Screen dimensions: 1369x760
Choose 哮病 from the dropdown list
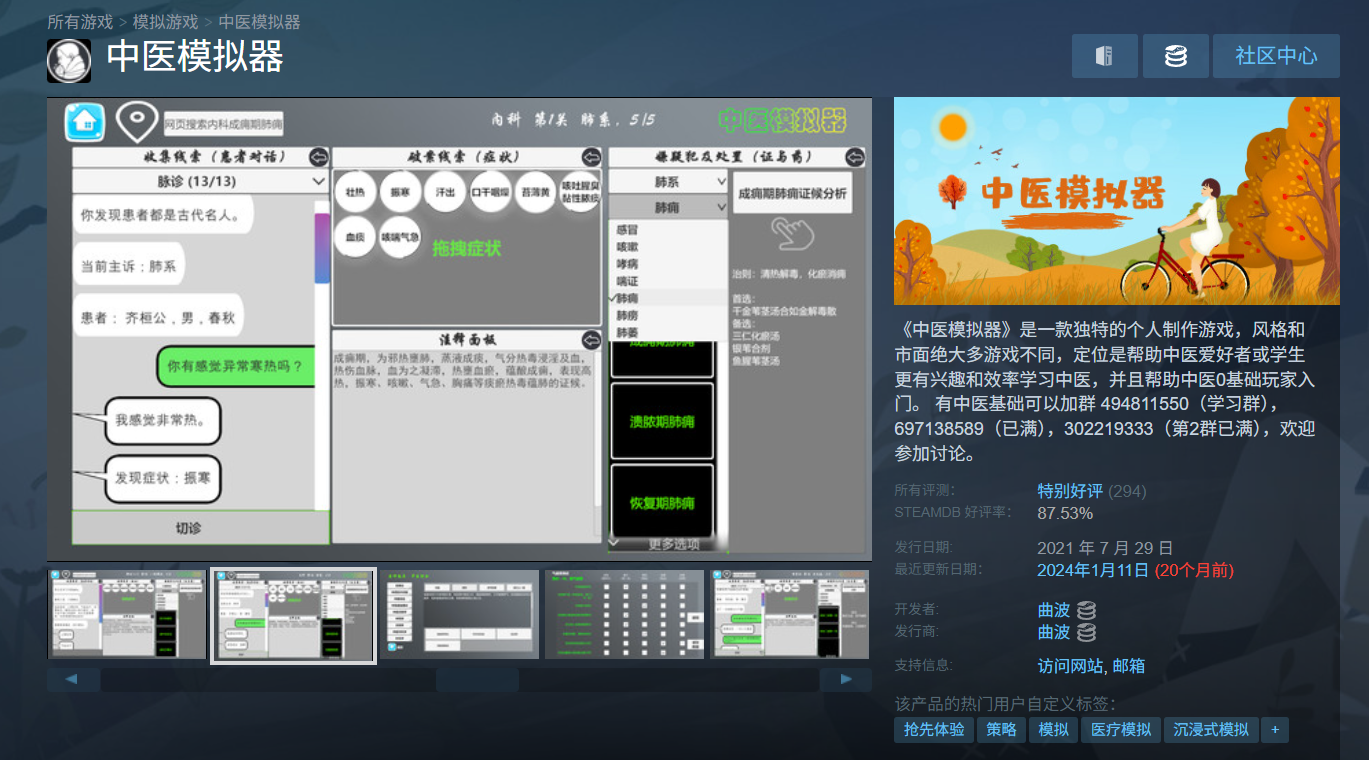(x=668, y=264)
